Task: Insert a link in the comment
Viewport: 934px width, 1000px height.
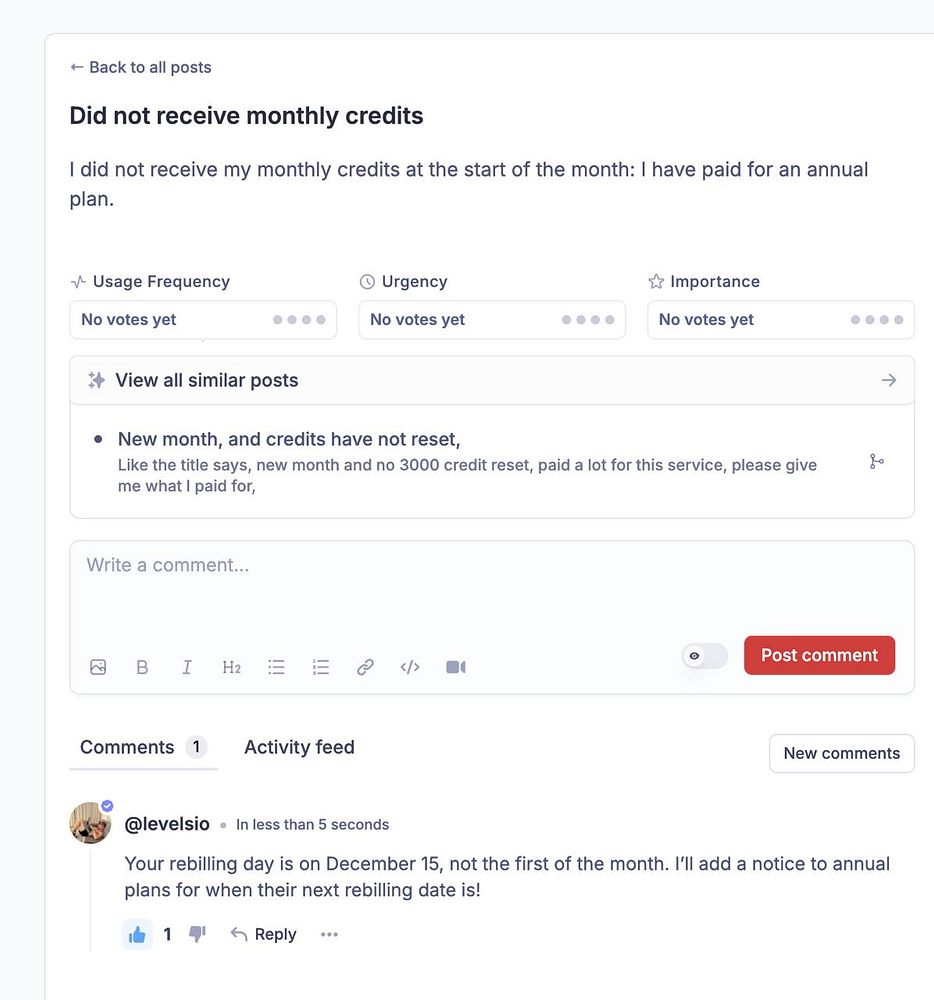Action: (365, 667)
